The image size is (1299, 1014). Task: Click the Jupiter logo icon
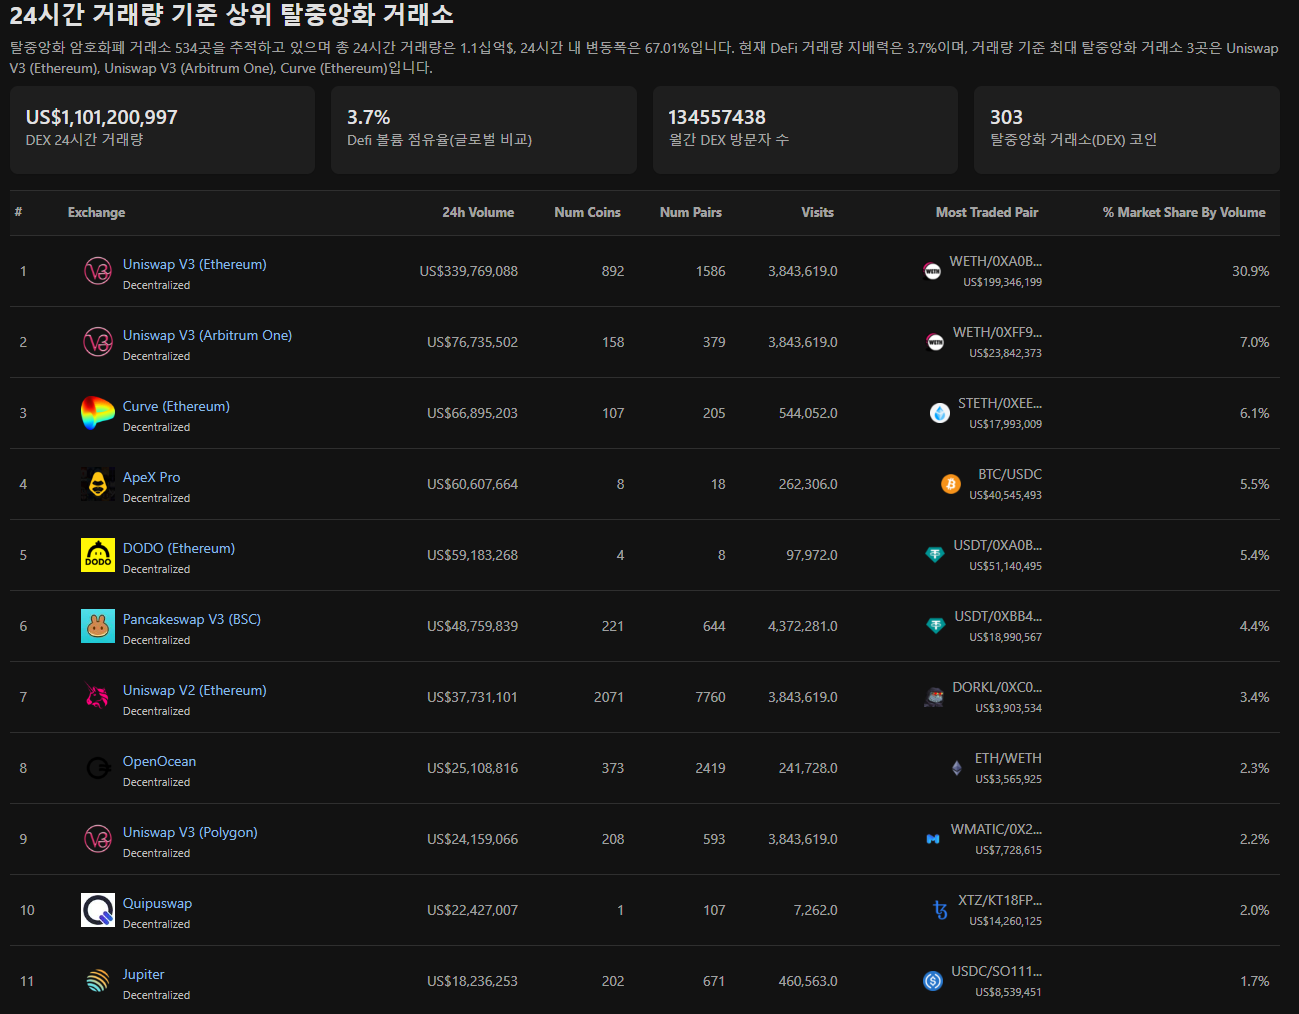pos(98,981)
